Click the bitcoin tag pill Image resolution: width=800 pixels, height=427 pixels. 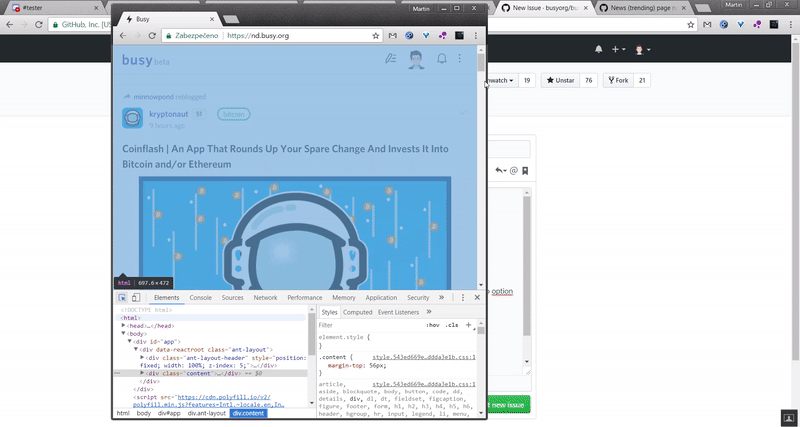click(234, 114)
